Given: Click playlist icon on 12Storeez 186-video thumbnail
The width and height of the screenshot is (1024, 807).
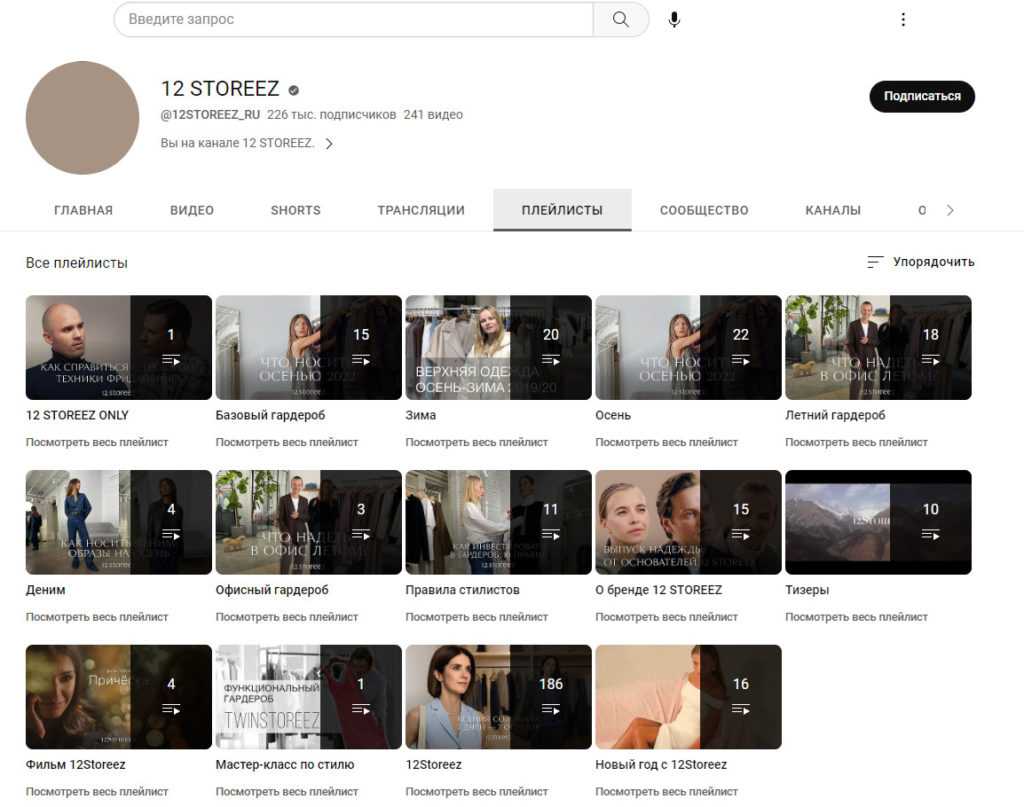Looking at the screenshot, I should pos(551,710).
